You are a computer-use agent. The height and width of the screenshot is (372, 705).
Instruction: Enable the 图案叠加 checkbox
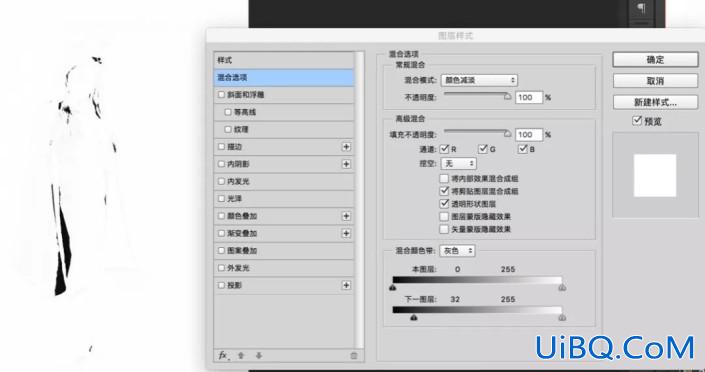coord(221,251)
